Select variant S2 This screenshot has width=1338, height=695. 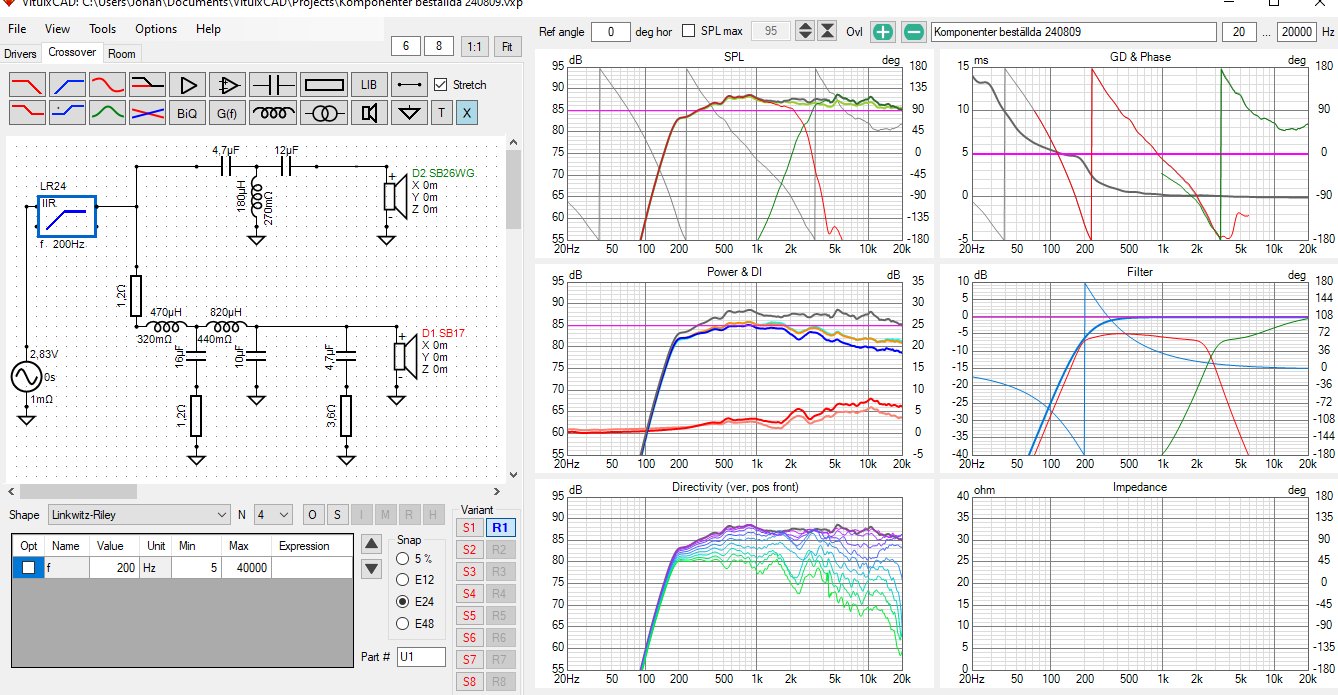point(468,549)
